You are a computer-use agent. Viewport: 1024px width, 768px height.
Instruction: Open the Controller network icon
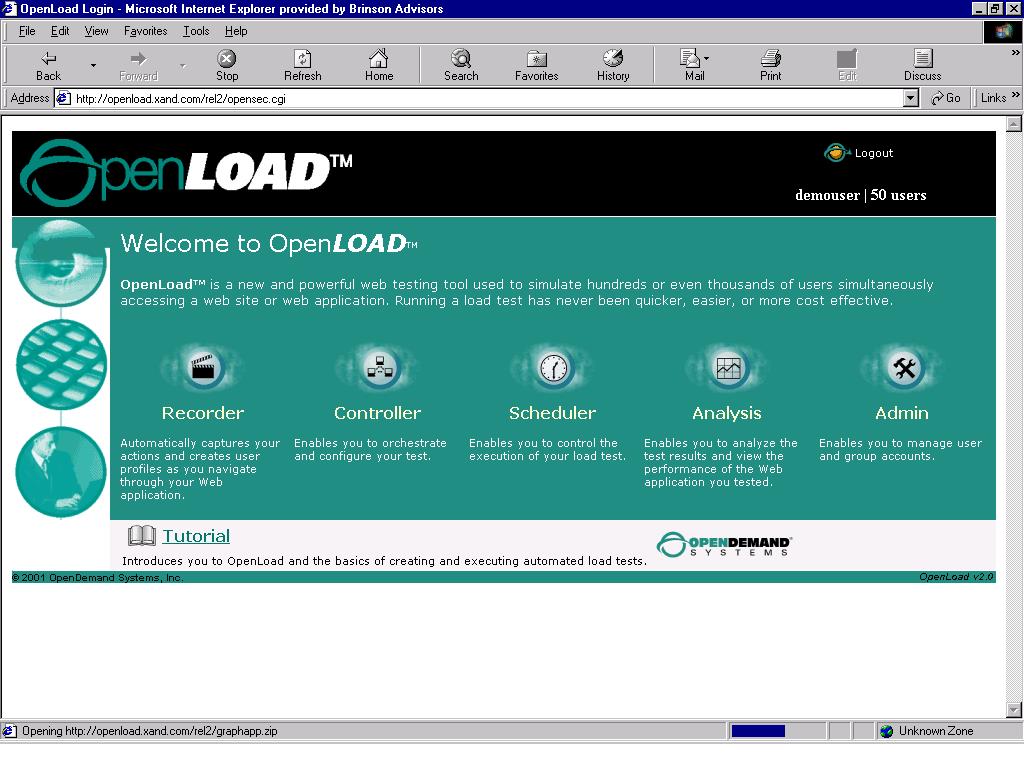379,368
